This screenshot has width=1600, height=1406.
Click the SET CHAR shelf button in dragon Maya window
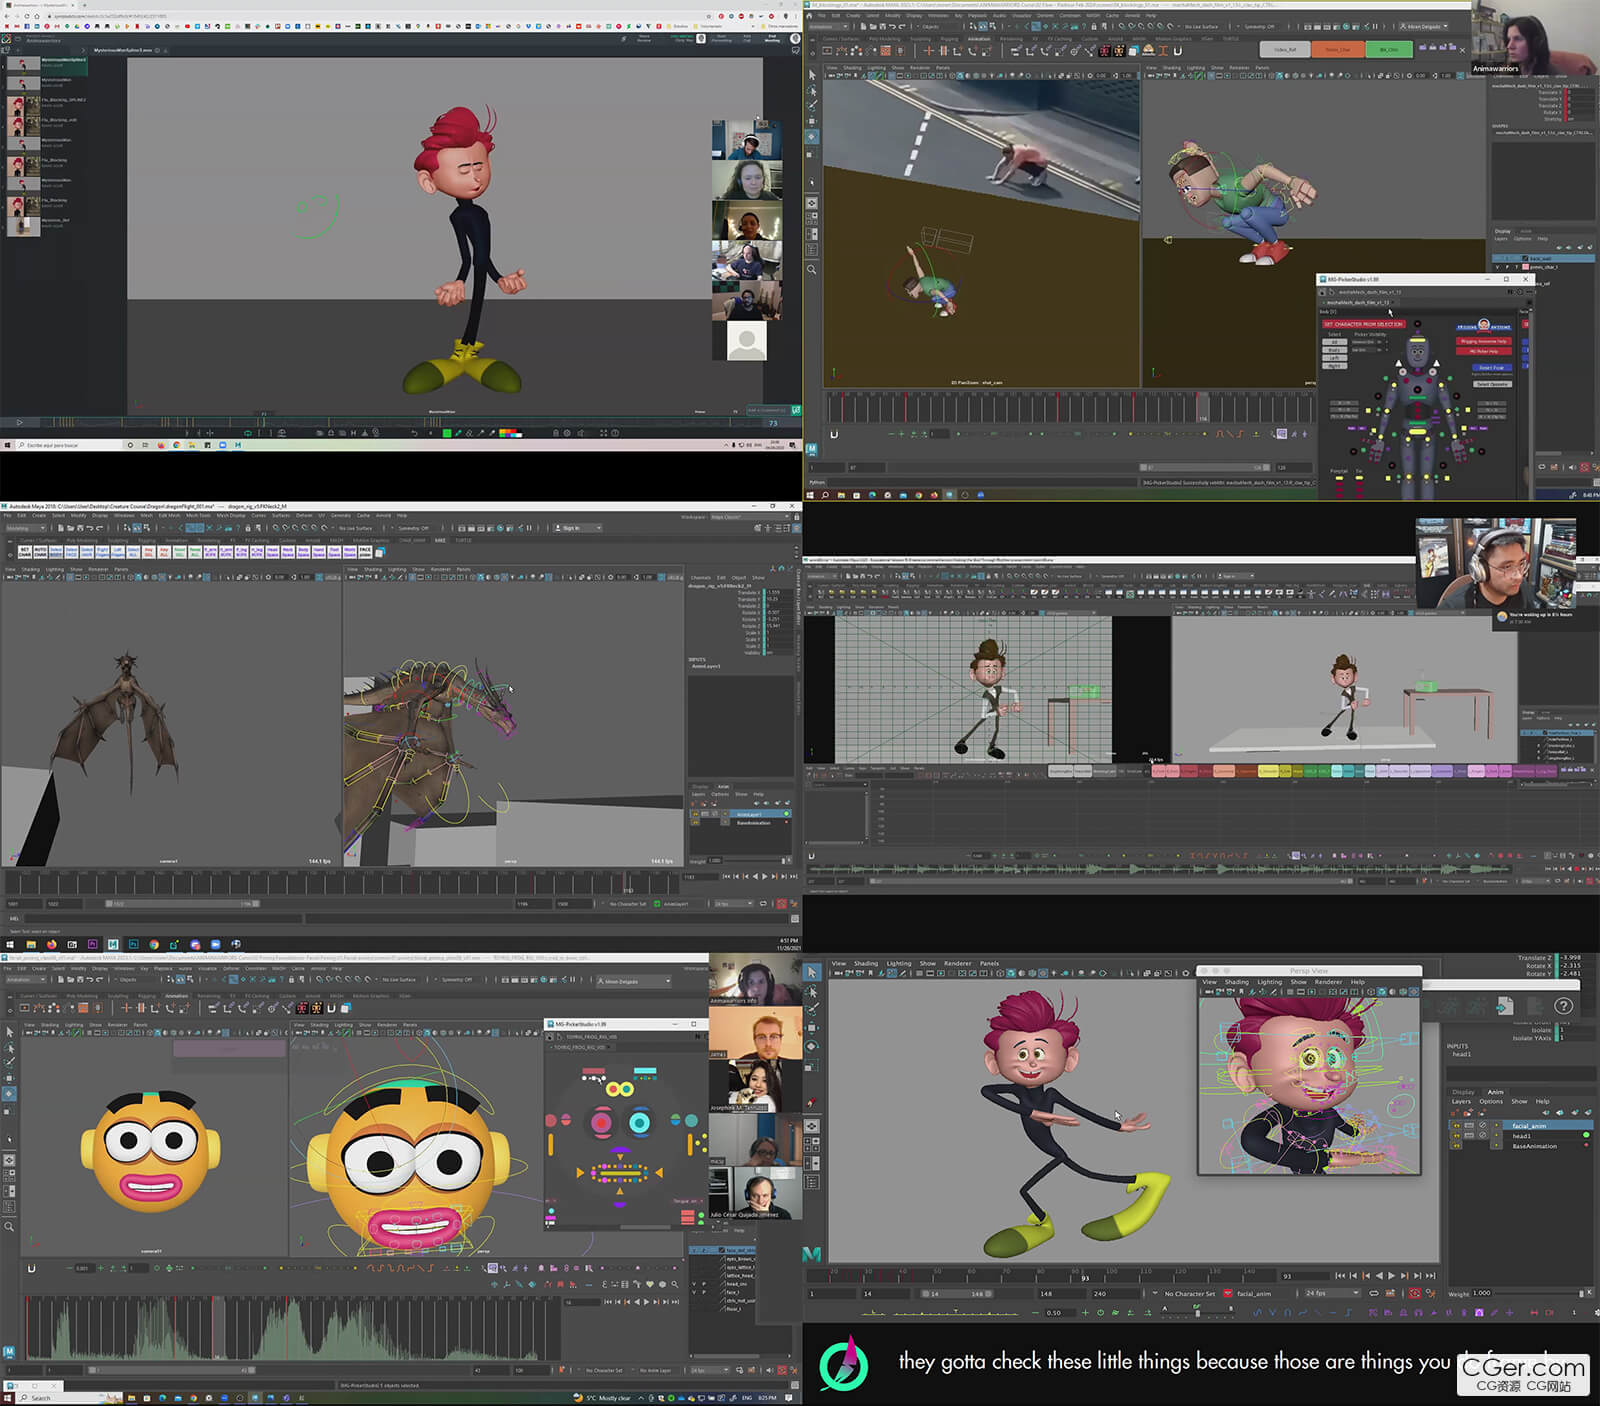click(x=25, y=551)
